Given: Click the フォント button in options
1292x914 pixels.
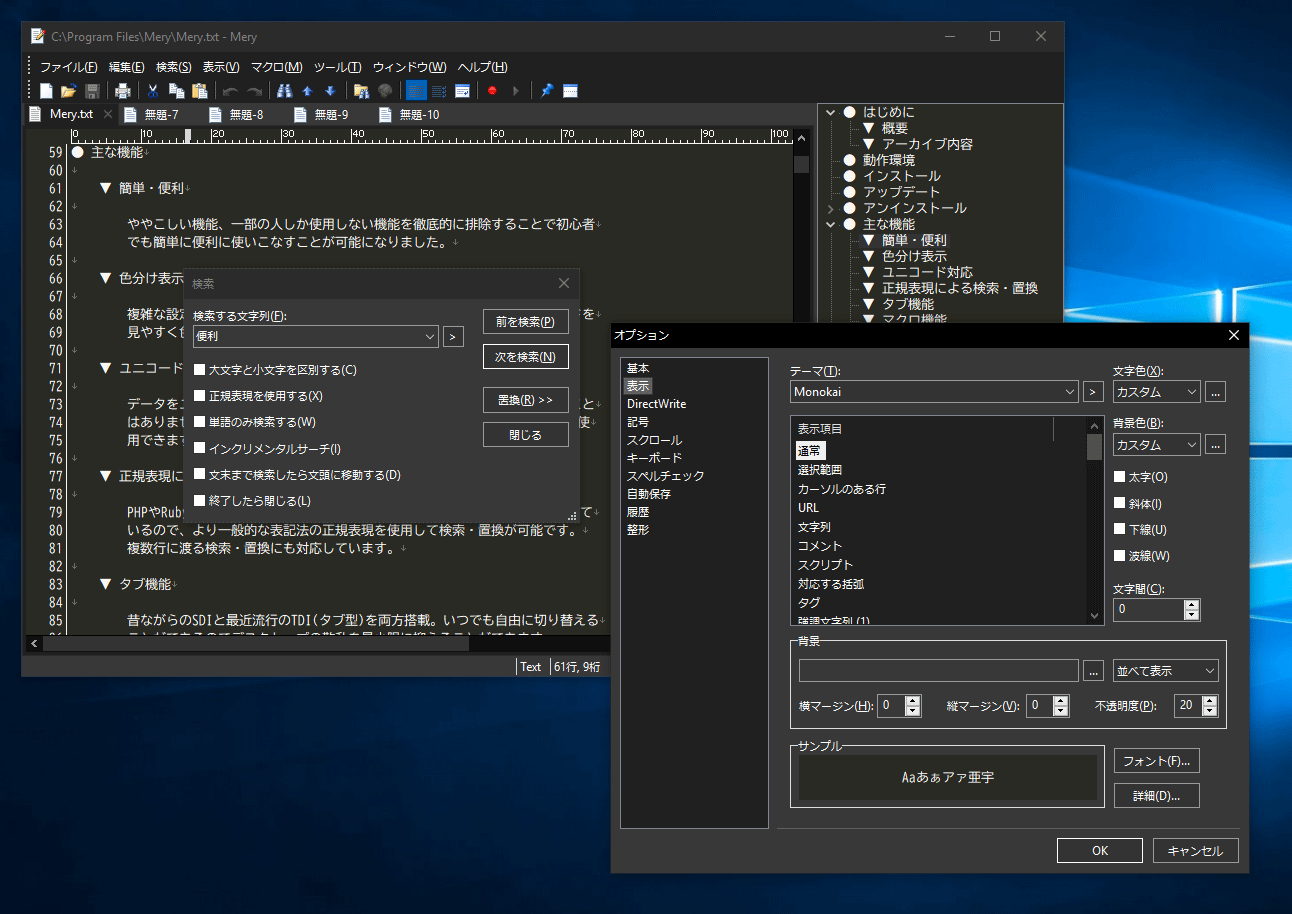Looking at the screenshot, I should [x=1156, y=761].
